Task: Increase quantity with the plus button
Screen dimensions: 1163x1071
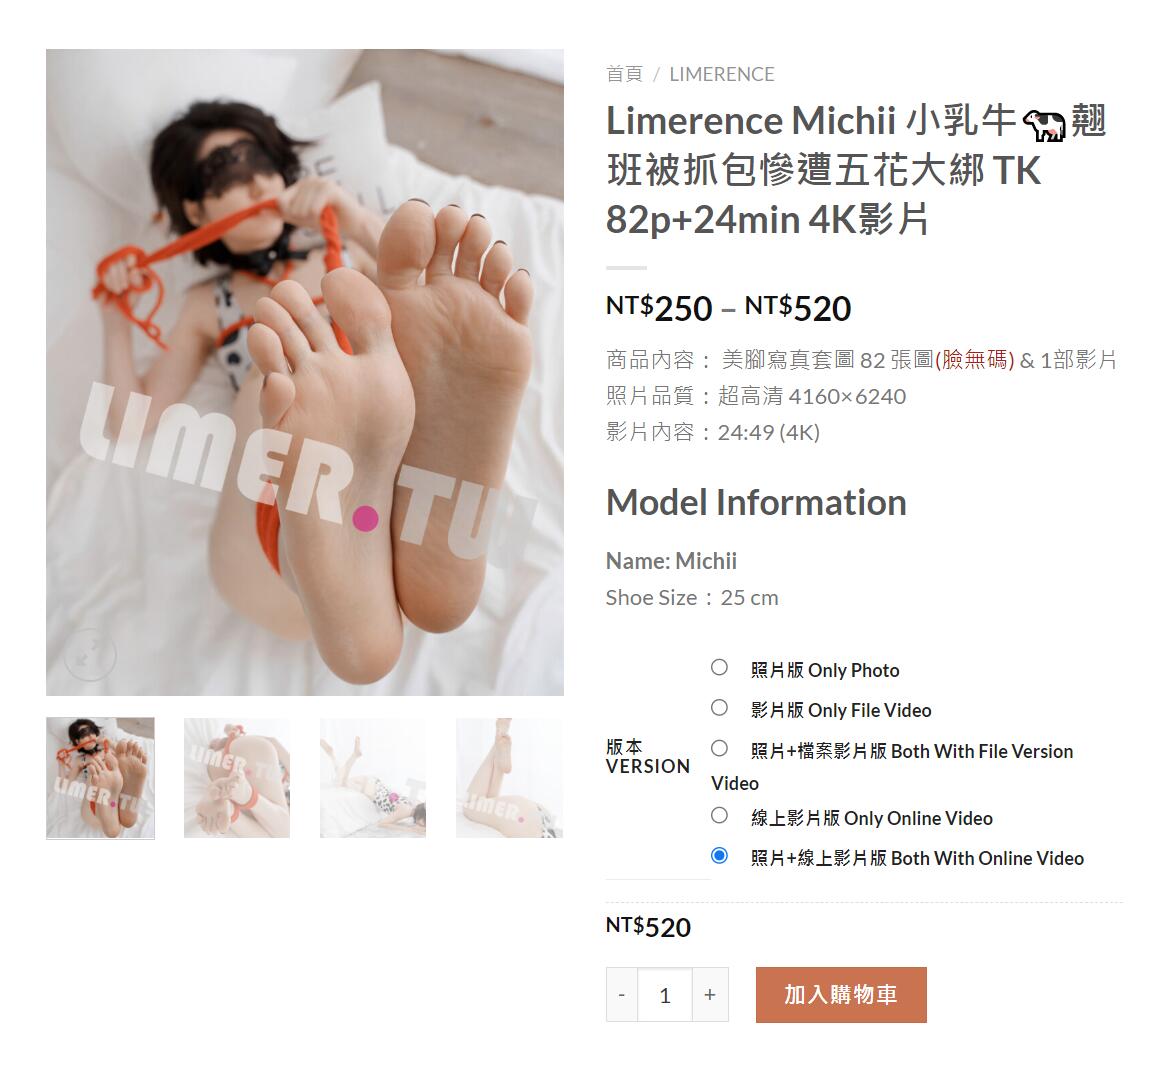Action: pyautogui.click(x=710, y=995)
